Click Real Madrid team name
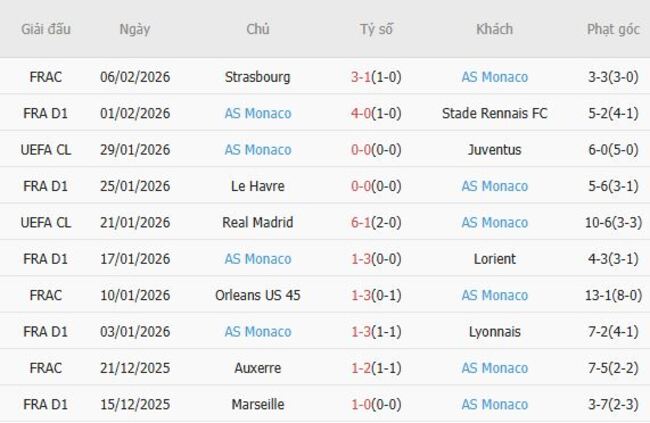Screen dimensions: 650x423 tap(258, 222)
